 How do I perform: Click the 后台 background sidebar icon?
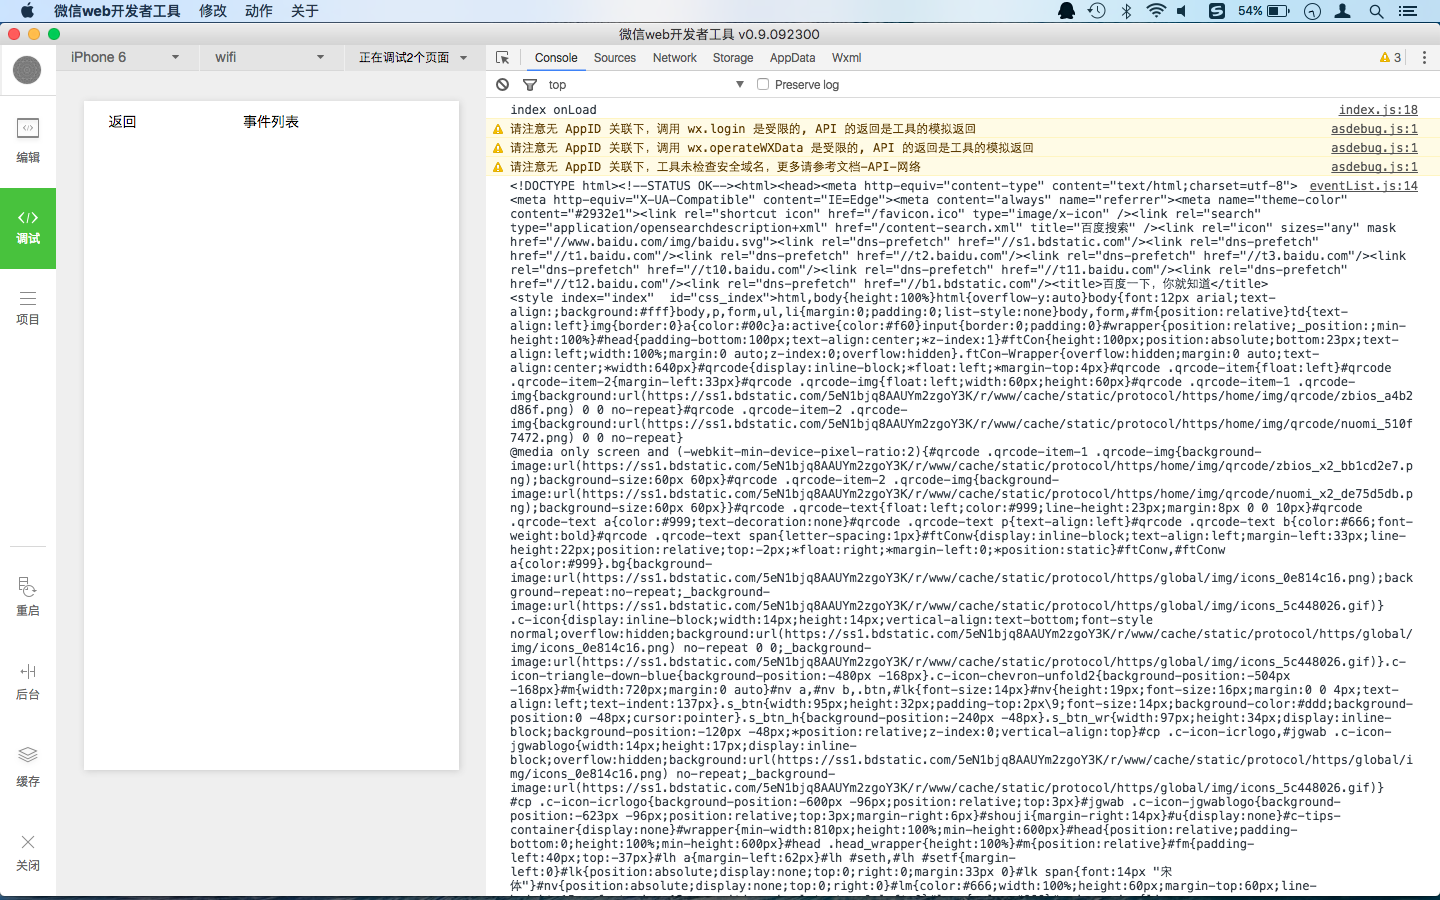[28, 681]
